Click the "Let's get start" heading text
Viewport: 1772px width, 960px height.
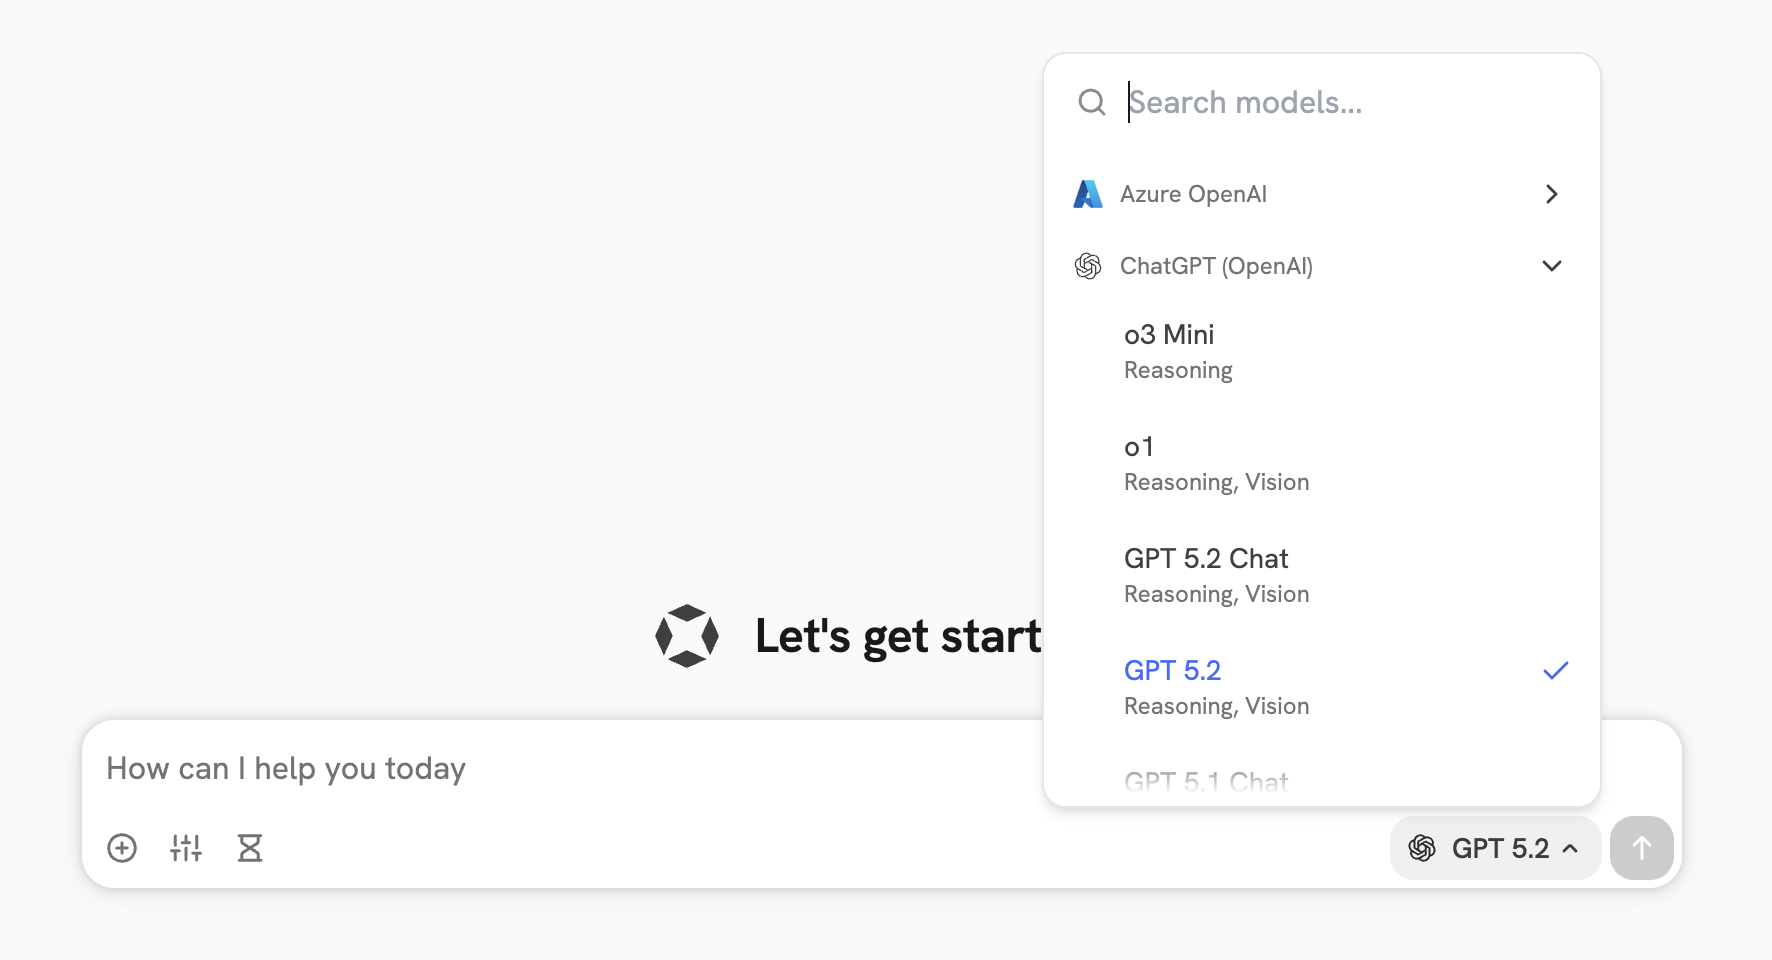898,636
